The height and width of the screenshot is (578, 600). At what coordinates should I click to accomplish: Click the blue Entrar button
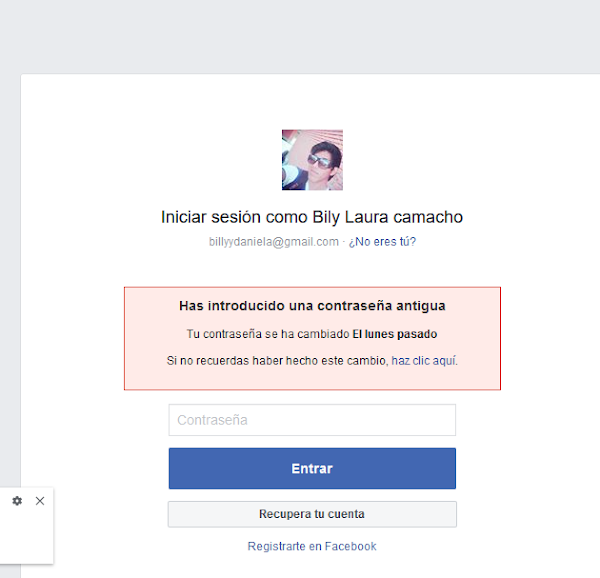point(312,469)
